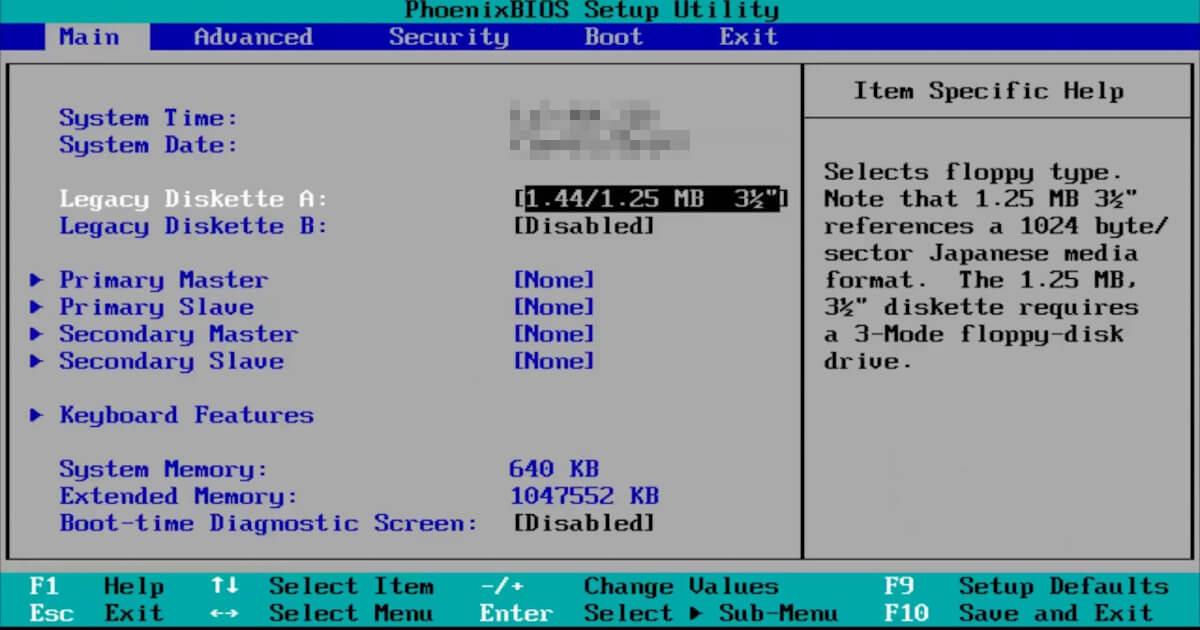Open the Secondary Slave sub-menu triangle
The height and width of the screenshot is (630, 1200).
click(x=37, y=361)
